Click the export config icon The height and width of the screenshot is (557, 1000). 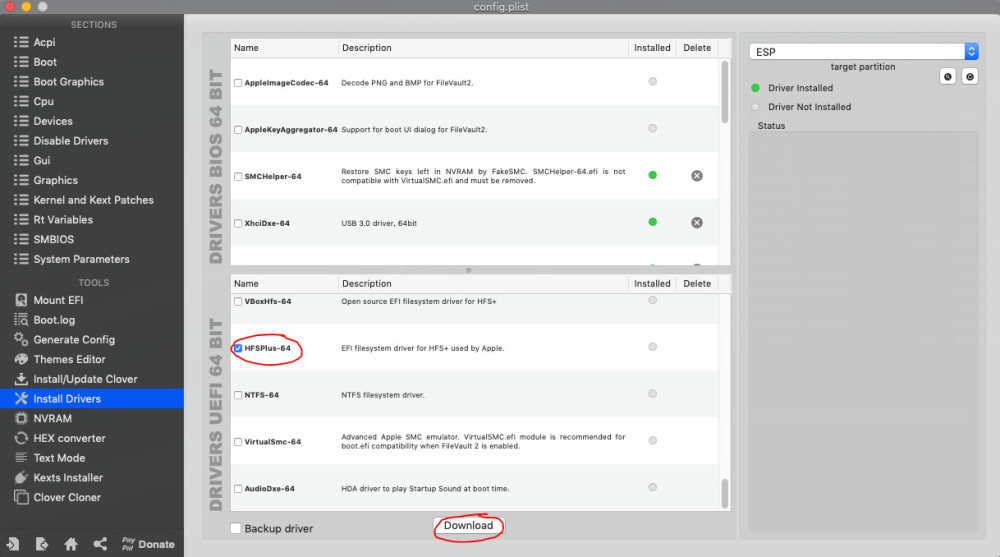coord(42,544)
